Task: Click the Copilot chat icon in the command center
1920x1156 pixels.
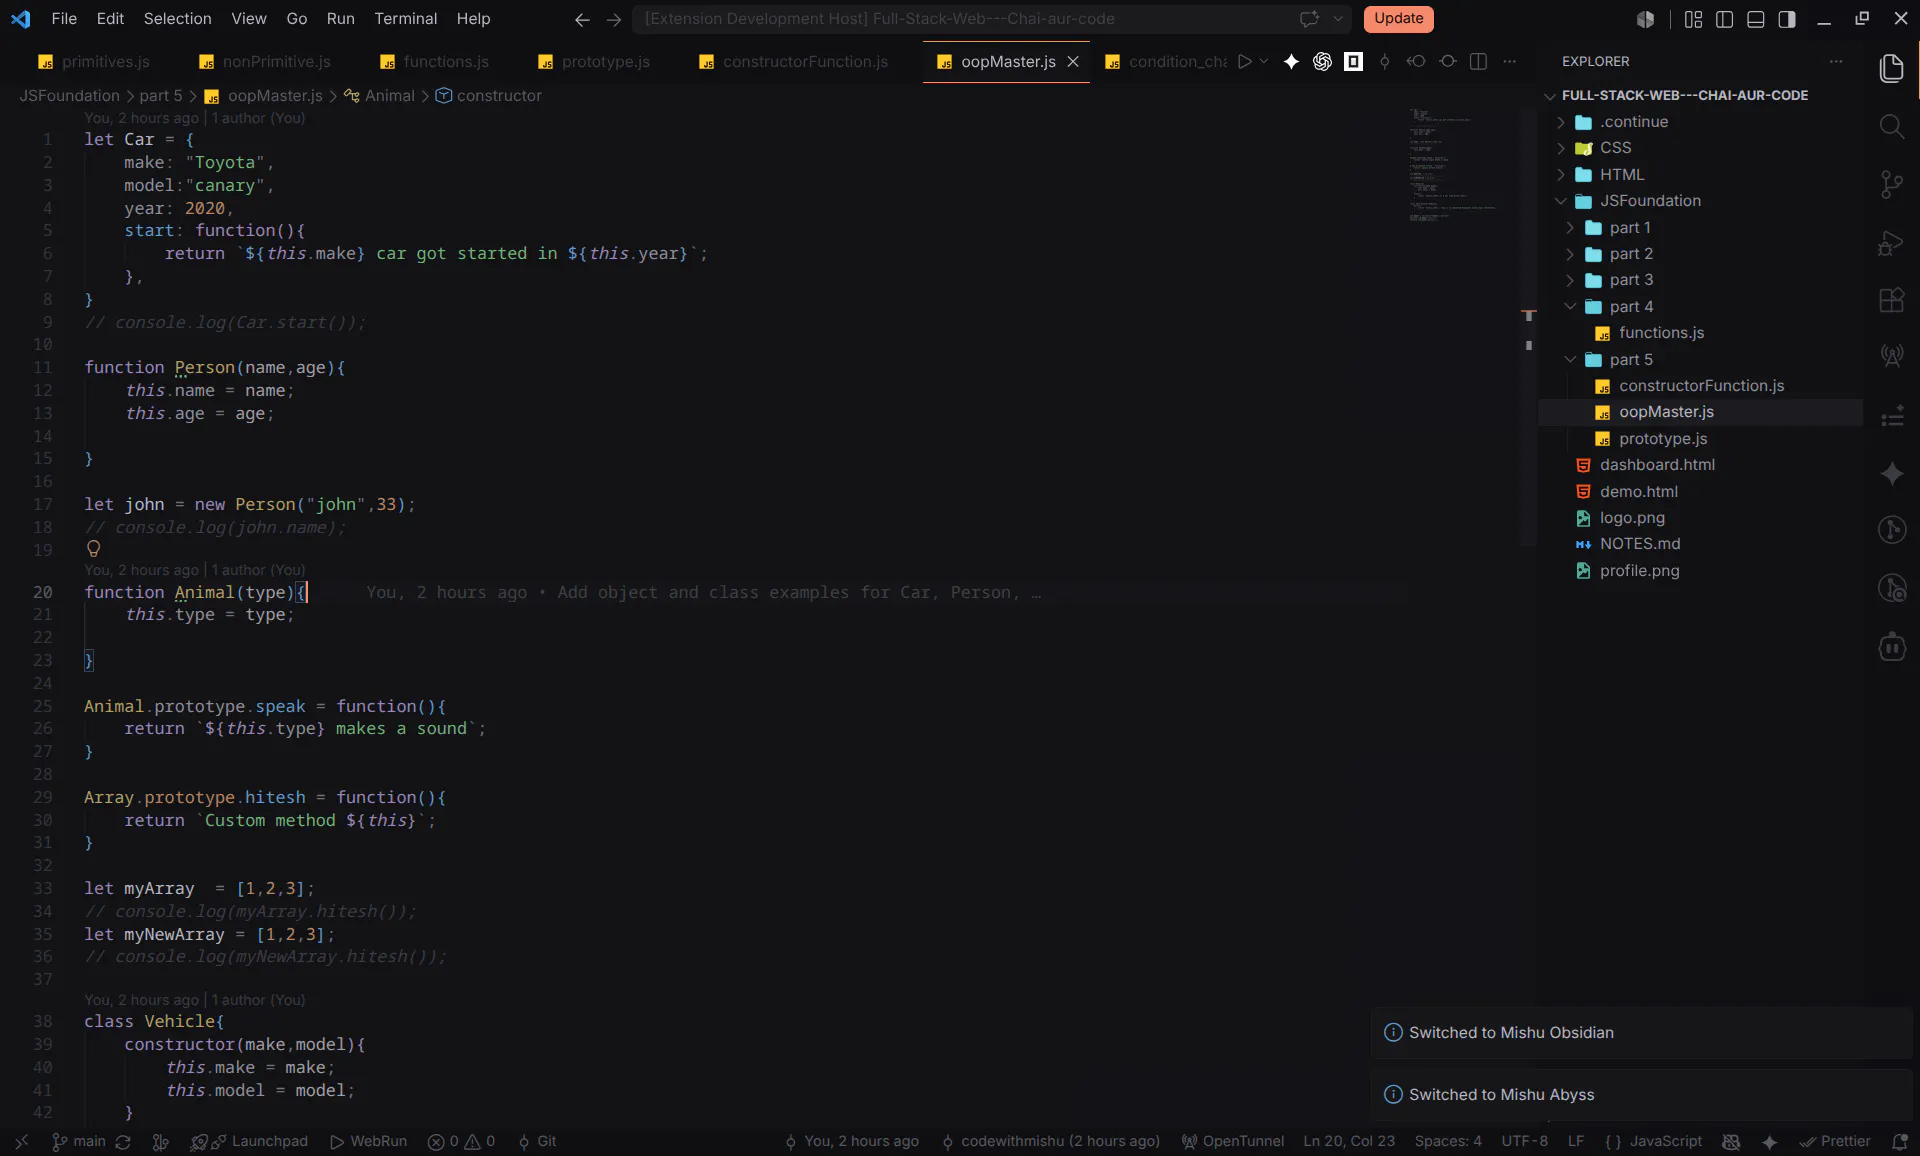Action: (x=1308, y=19)
